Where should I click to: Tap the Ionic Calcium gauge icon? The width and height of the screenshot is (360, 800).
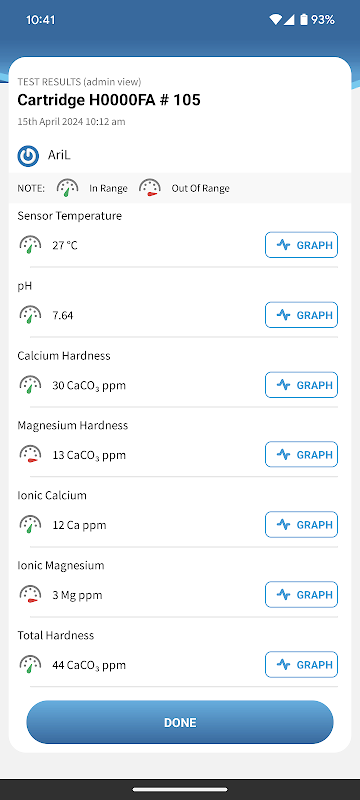(30, 524)
